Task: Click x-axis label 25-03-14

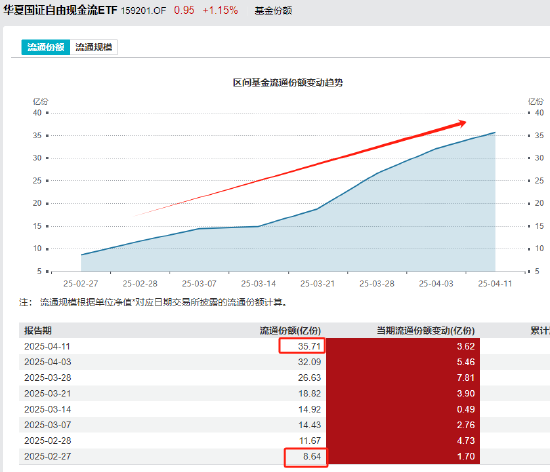Action: [x=259, y=283]
